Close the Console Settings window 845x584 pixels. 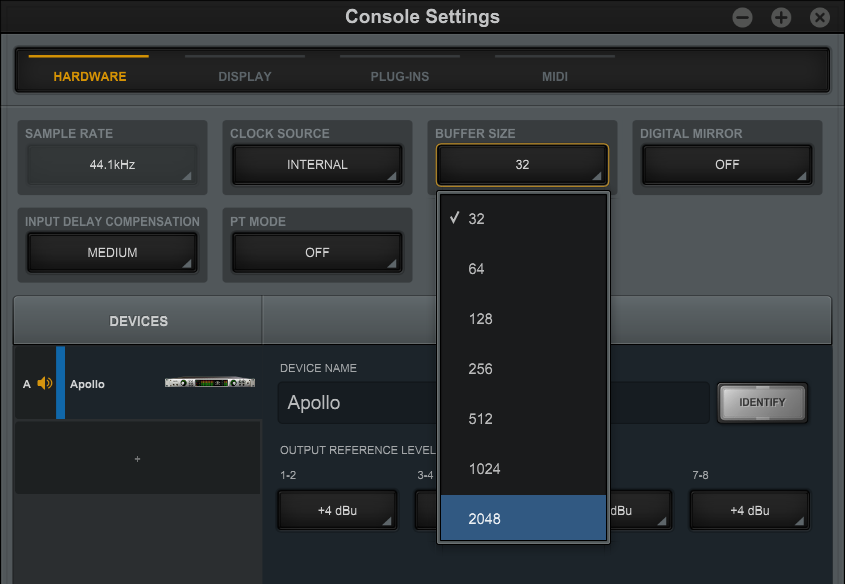pyautogui.click(x=820, y=17)
